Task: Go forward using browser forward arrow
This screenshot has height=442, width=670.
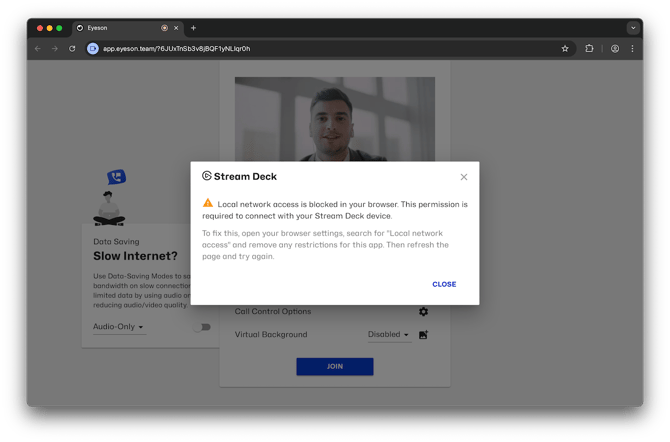Action: [55, 49]
